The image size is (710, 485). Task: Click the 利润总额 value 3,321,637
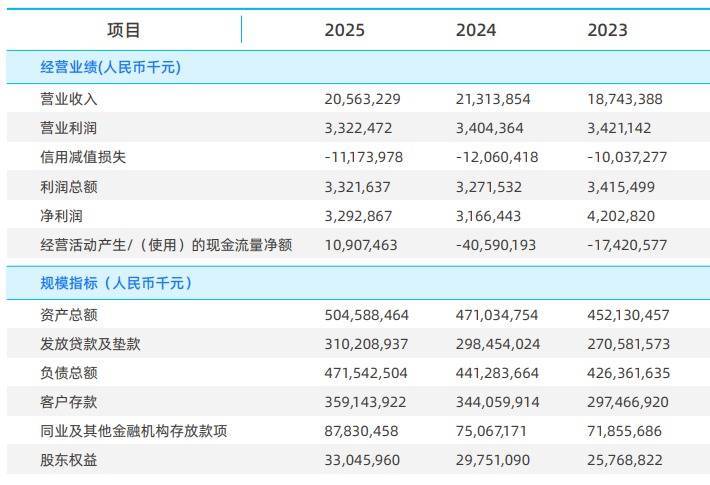click(x=358, y=186)
